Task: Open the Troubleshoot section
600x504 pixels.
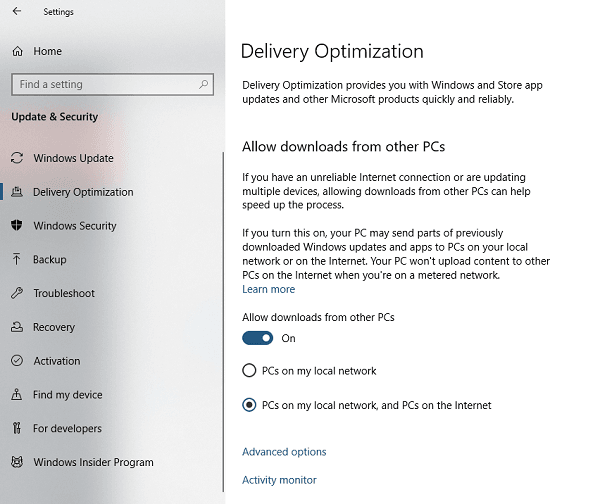Action: pyautogui.click(x=64, y=293)
